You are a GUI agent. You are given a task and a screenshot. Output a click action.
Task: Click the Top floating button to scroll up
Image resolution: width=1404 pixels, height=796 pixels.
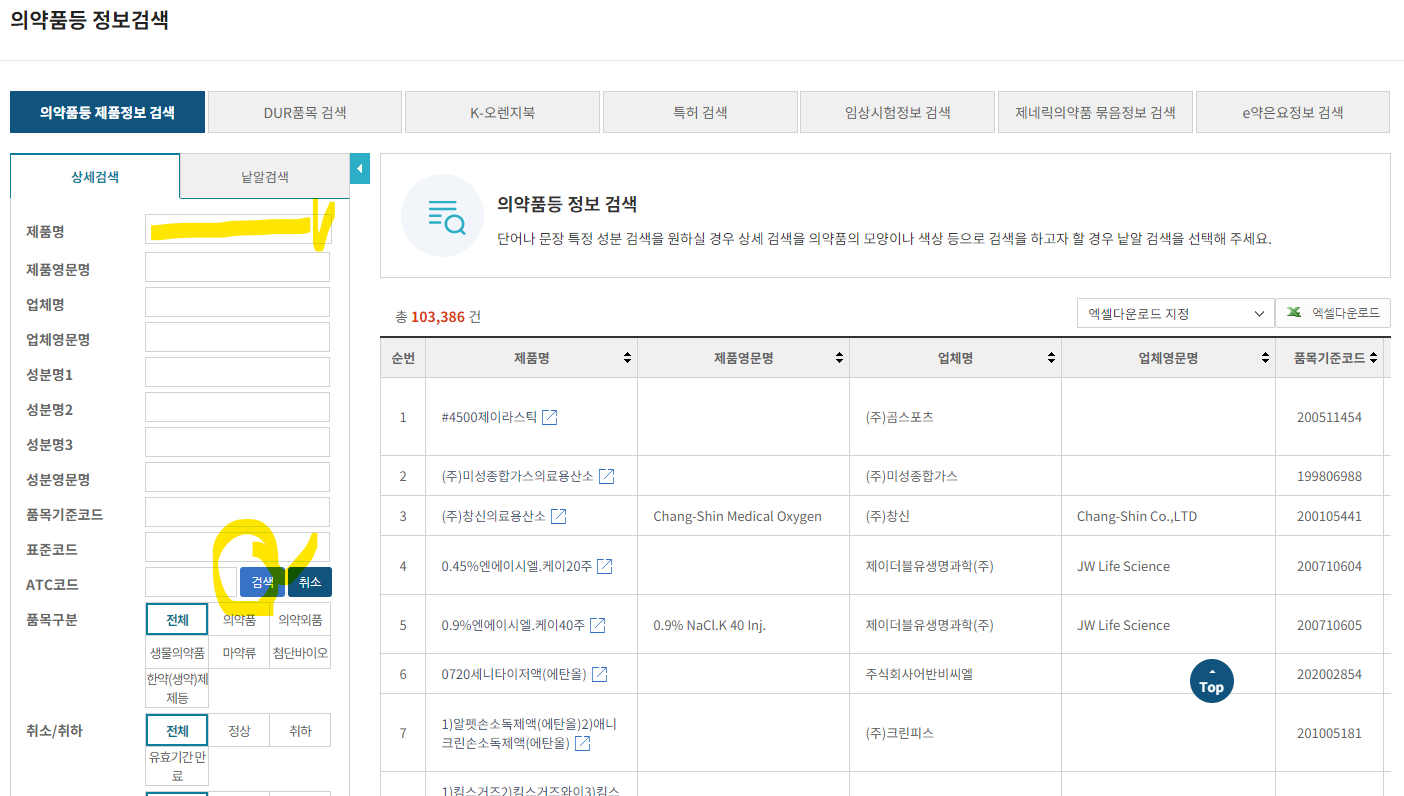pos(1211,681)
